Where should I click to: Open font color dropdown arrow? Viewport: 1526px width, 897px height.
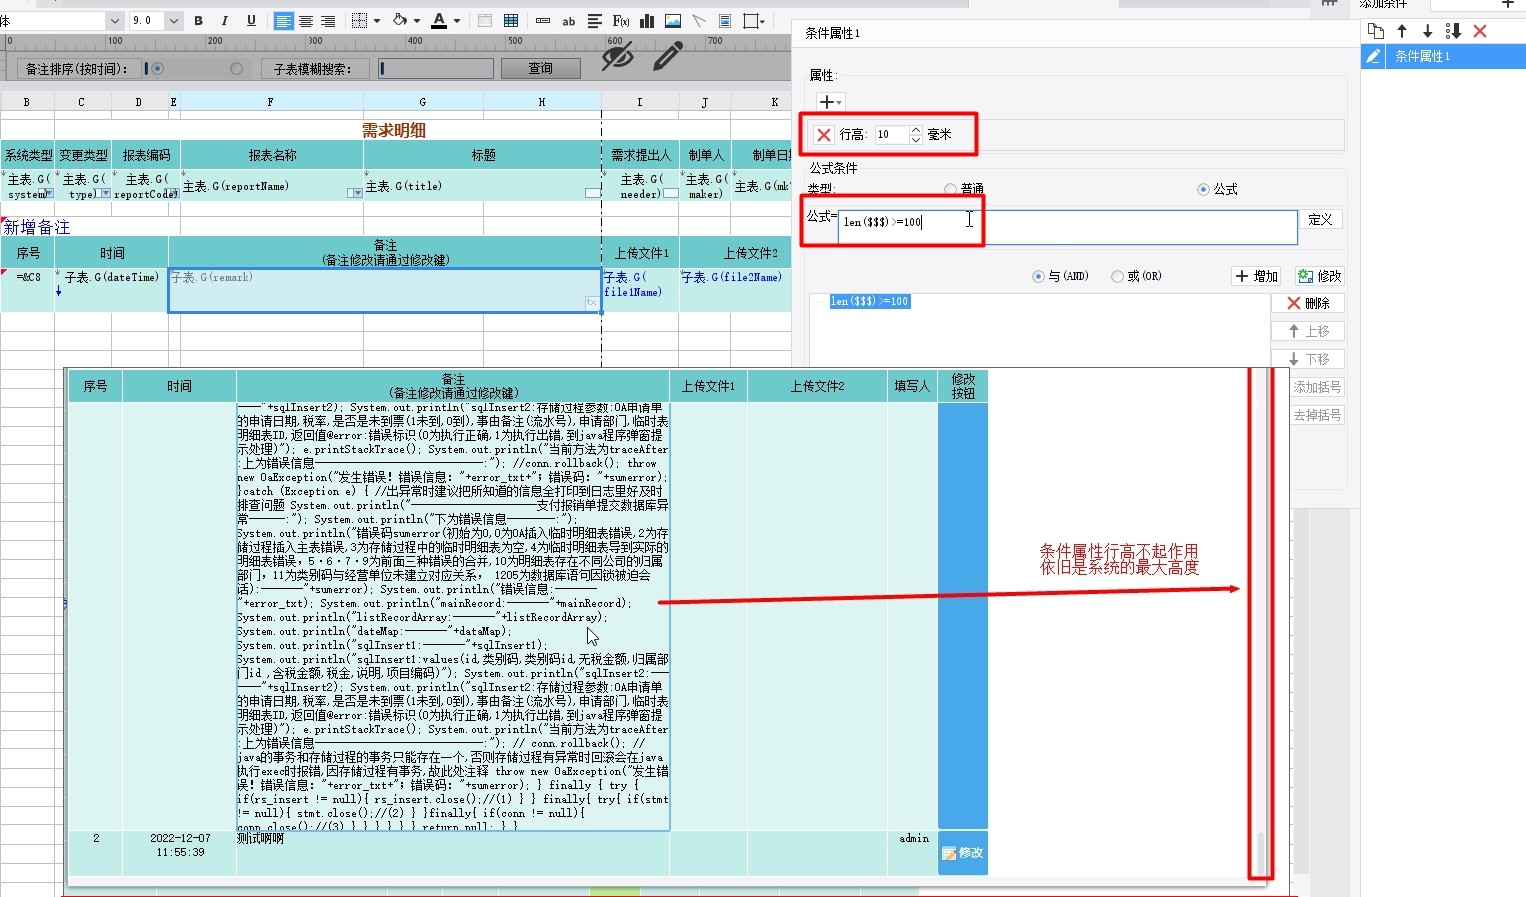(457, 20)
